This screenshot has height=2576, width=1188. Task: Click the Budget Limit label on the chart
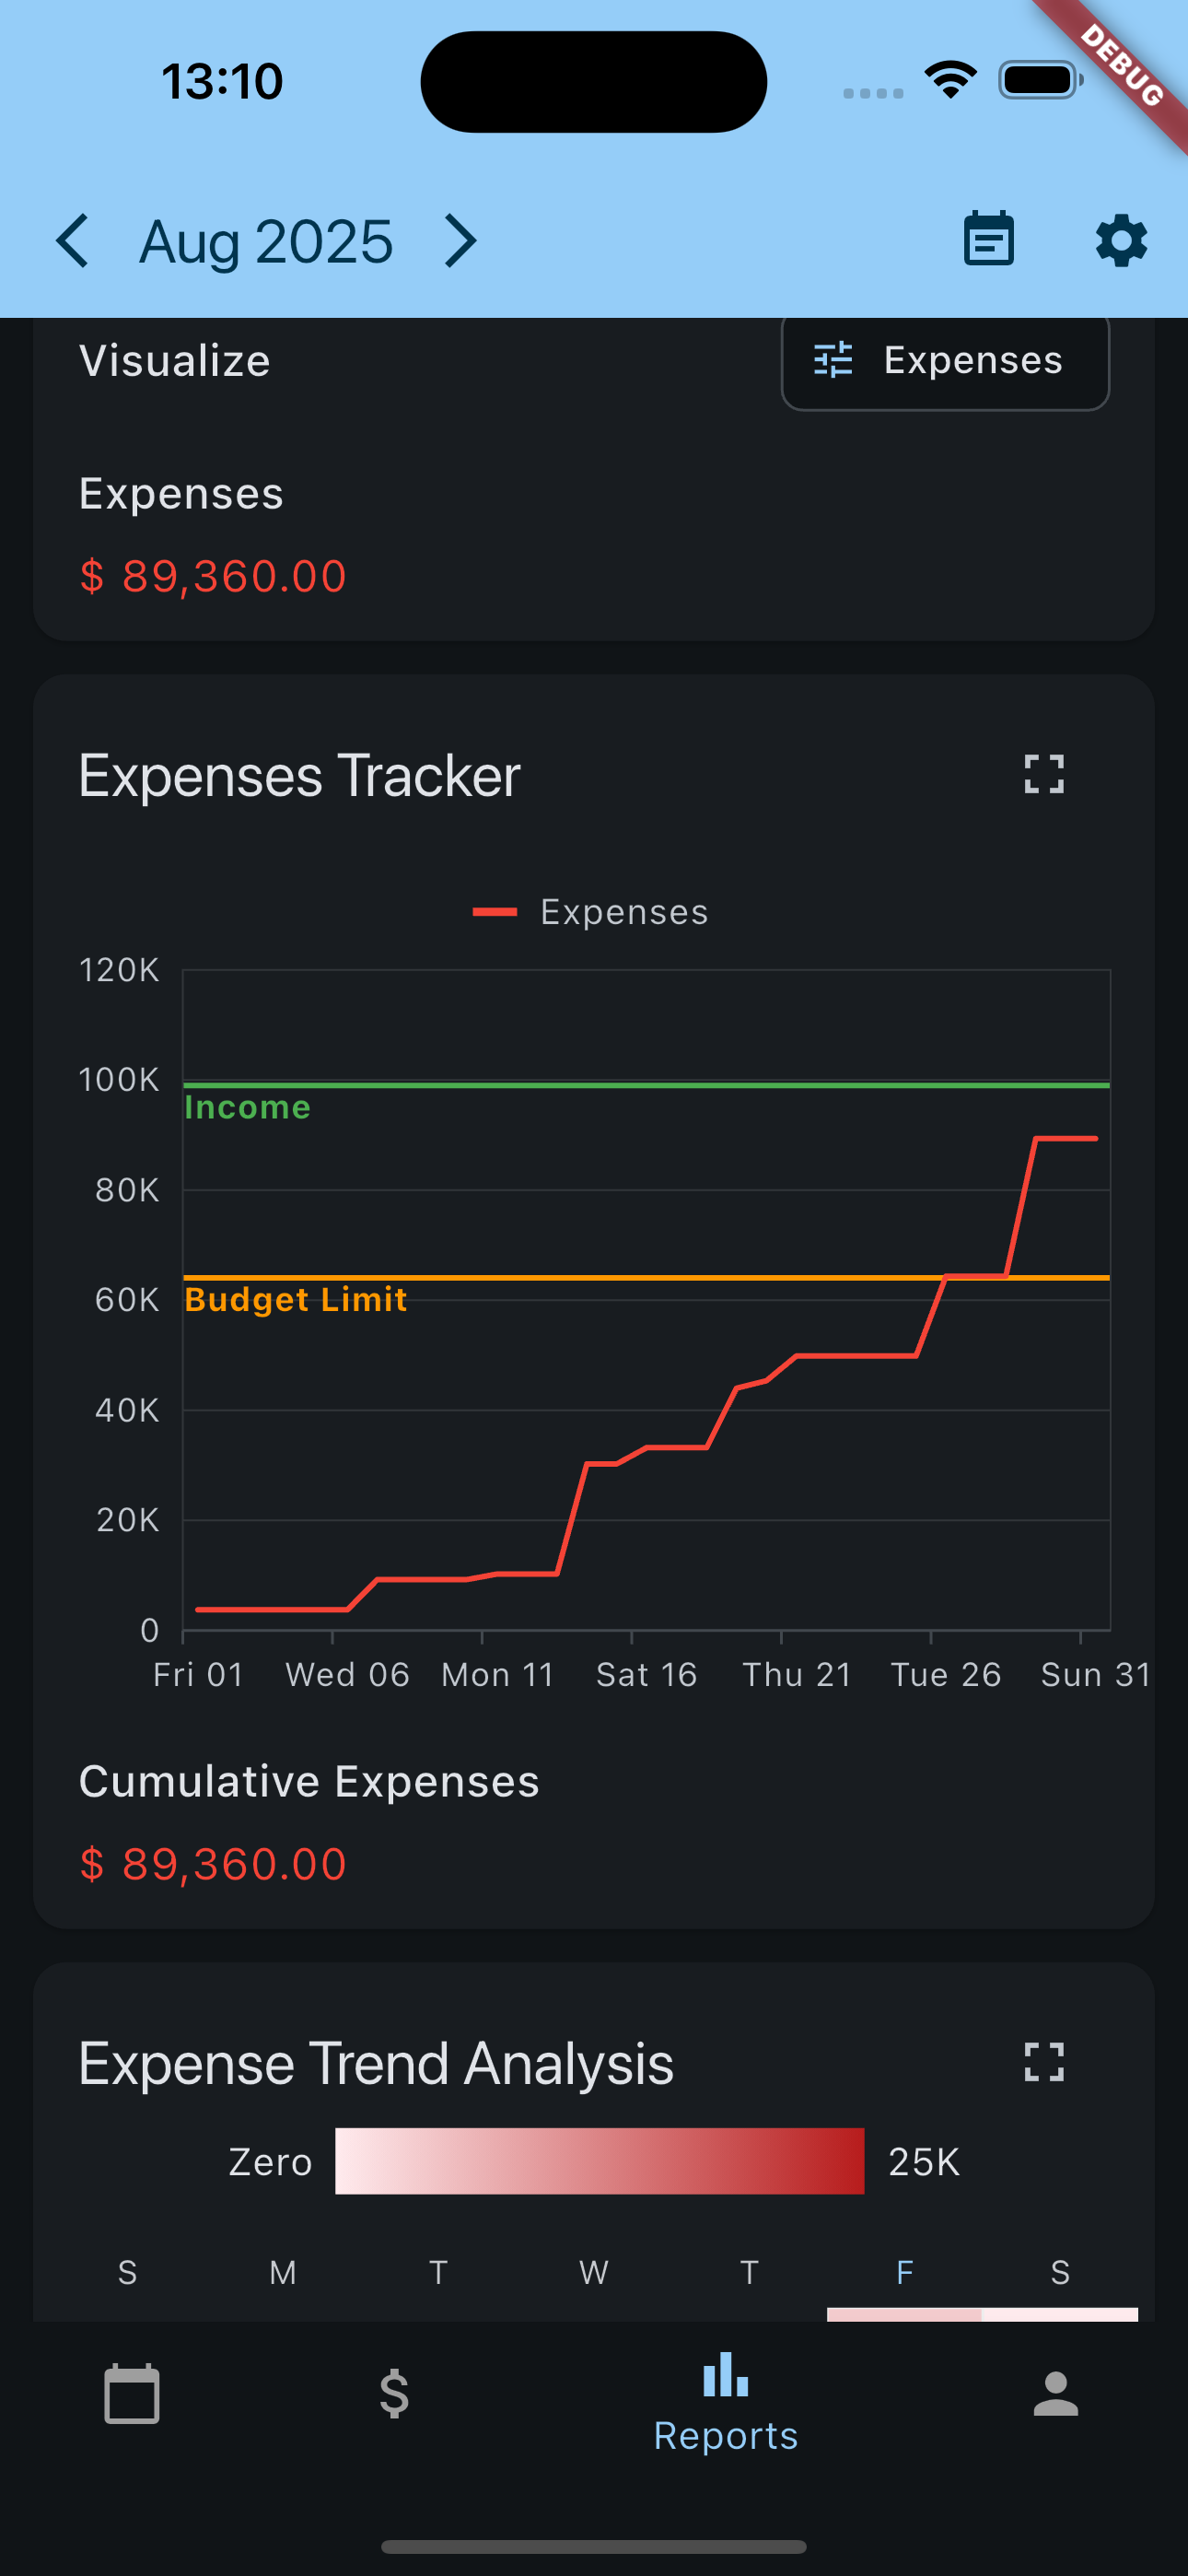[x=296, y=1299]
